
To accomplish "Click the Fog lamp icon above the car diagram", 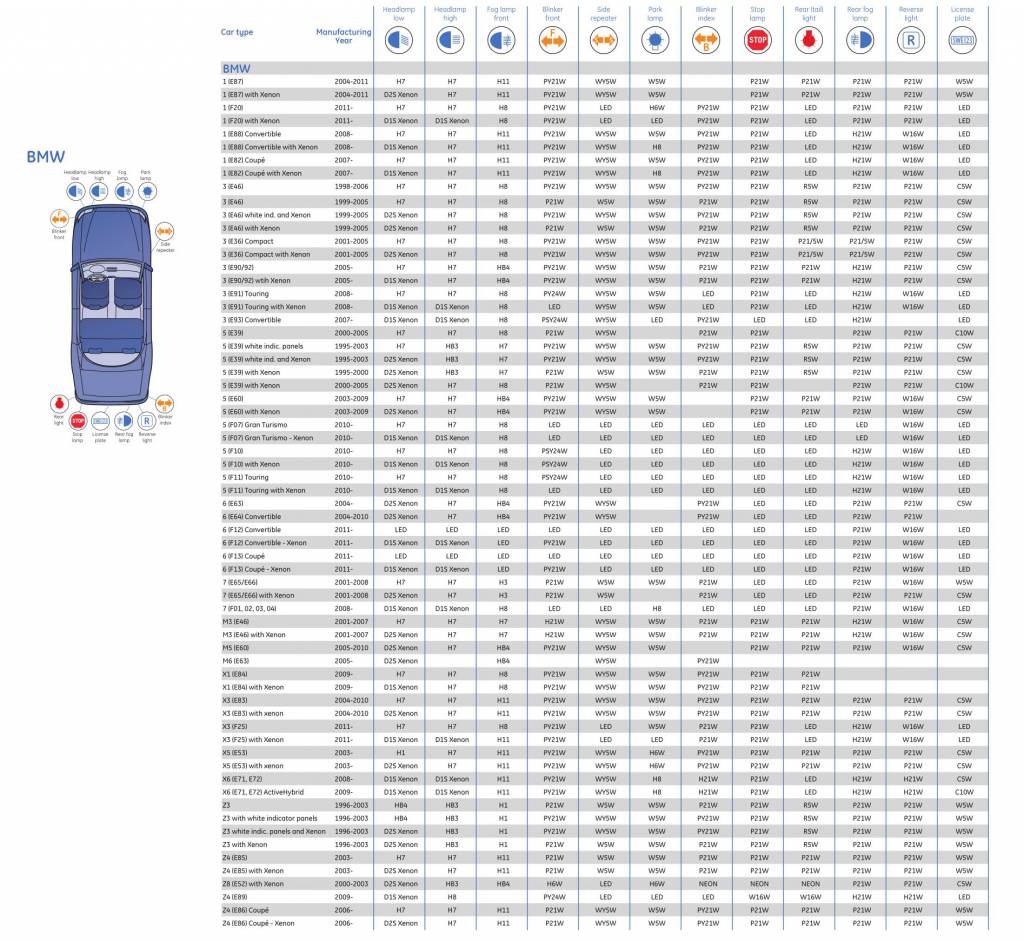I will 123,191.
